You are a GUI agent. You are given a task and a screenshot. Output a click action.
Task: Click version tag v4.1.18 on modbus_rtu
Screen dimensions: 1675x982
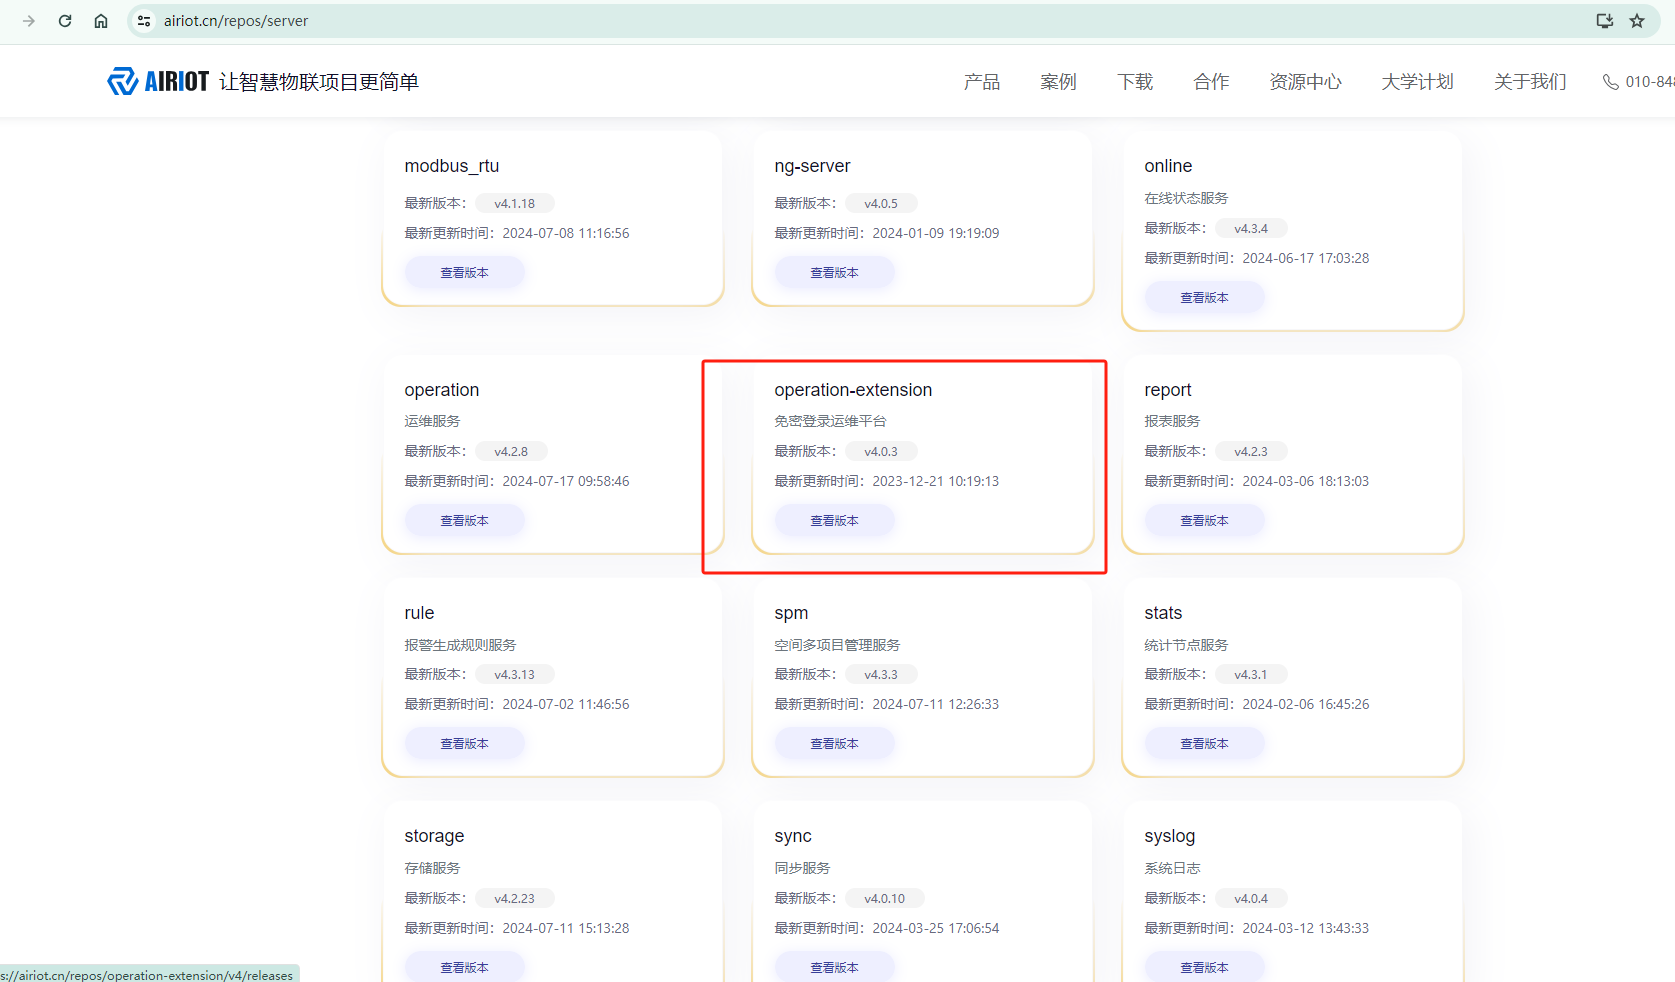click(515, 203)
